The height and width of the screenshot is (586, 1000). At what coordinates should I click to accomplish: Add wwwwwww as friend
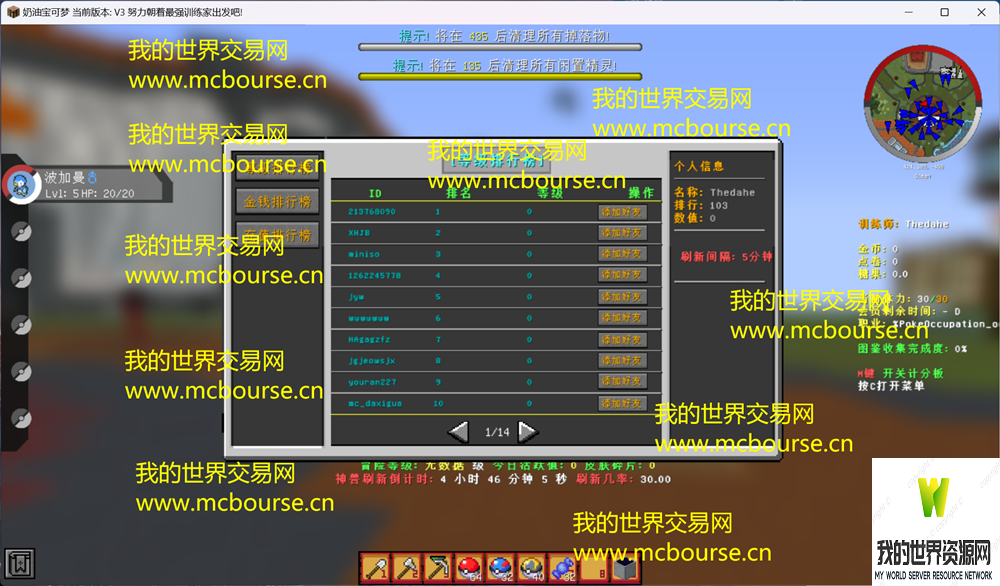click(x=622, y=318)
